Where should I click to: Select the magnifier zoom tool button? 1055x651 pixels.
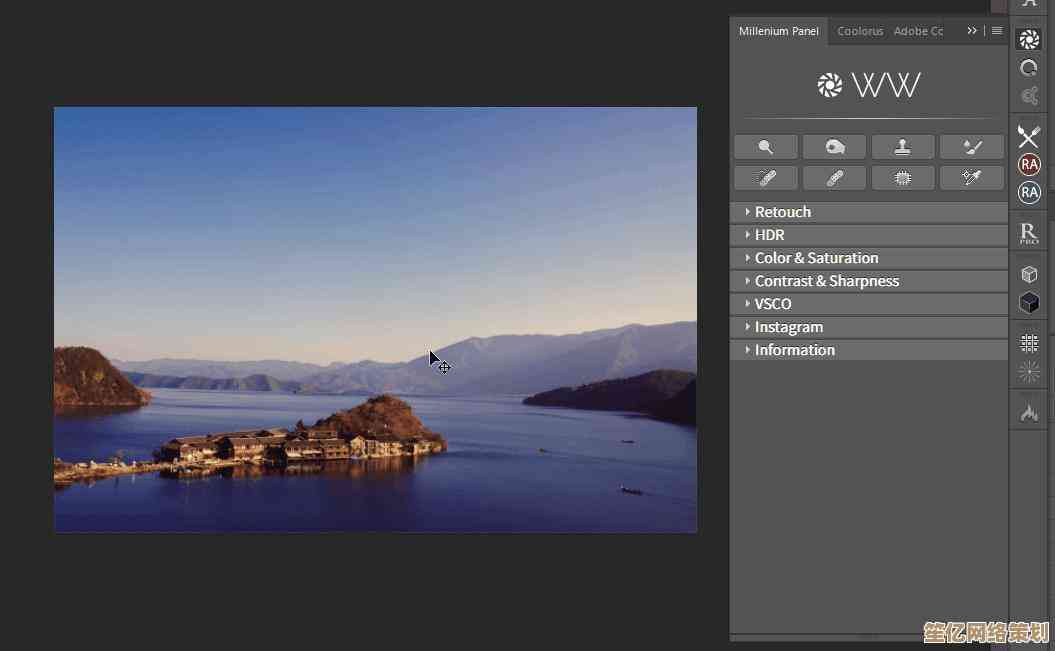point(766,147)
